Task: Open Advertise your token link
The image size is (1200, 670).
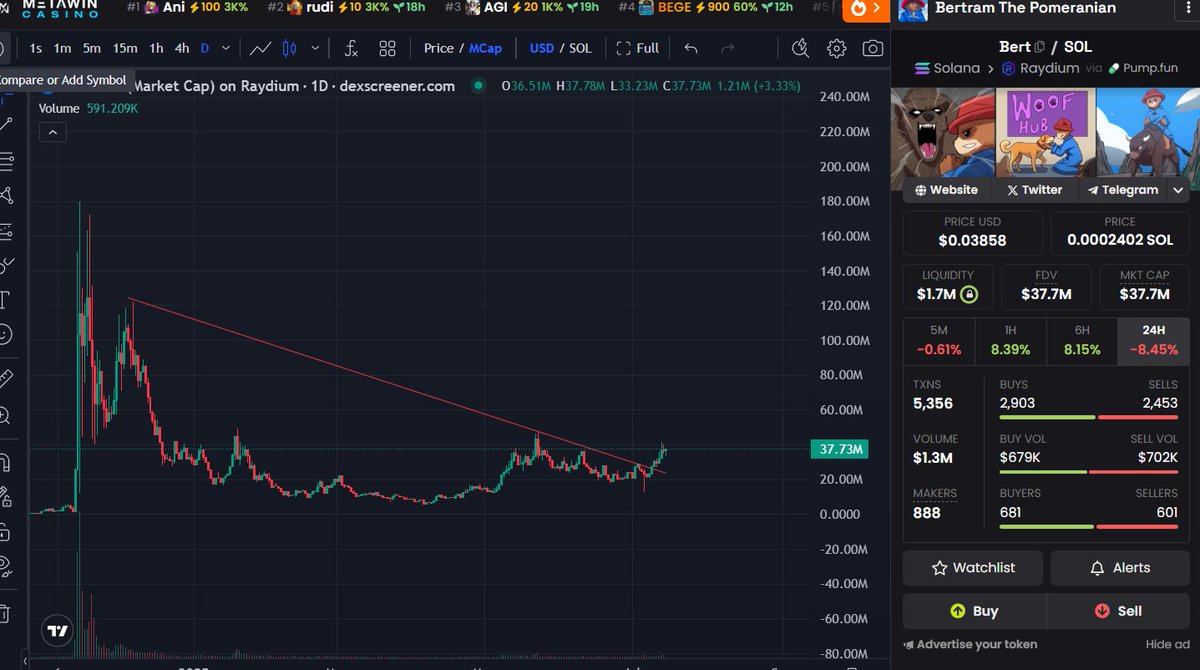Action: (970, 645)
